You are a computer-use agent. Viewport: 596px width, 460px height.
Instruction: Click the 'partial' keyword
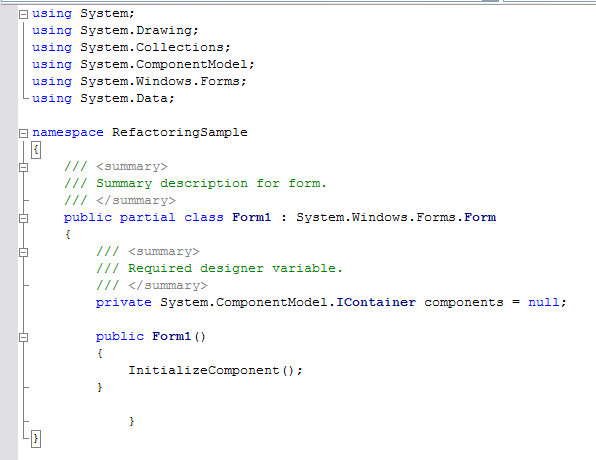(x=147, y=217)
